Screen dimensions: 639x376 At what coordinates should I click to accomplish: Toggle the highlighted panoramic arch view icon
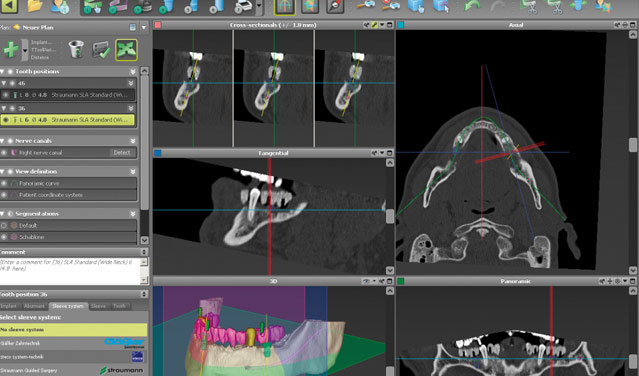tap(284, 7)
